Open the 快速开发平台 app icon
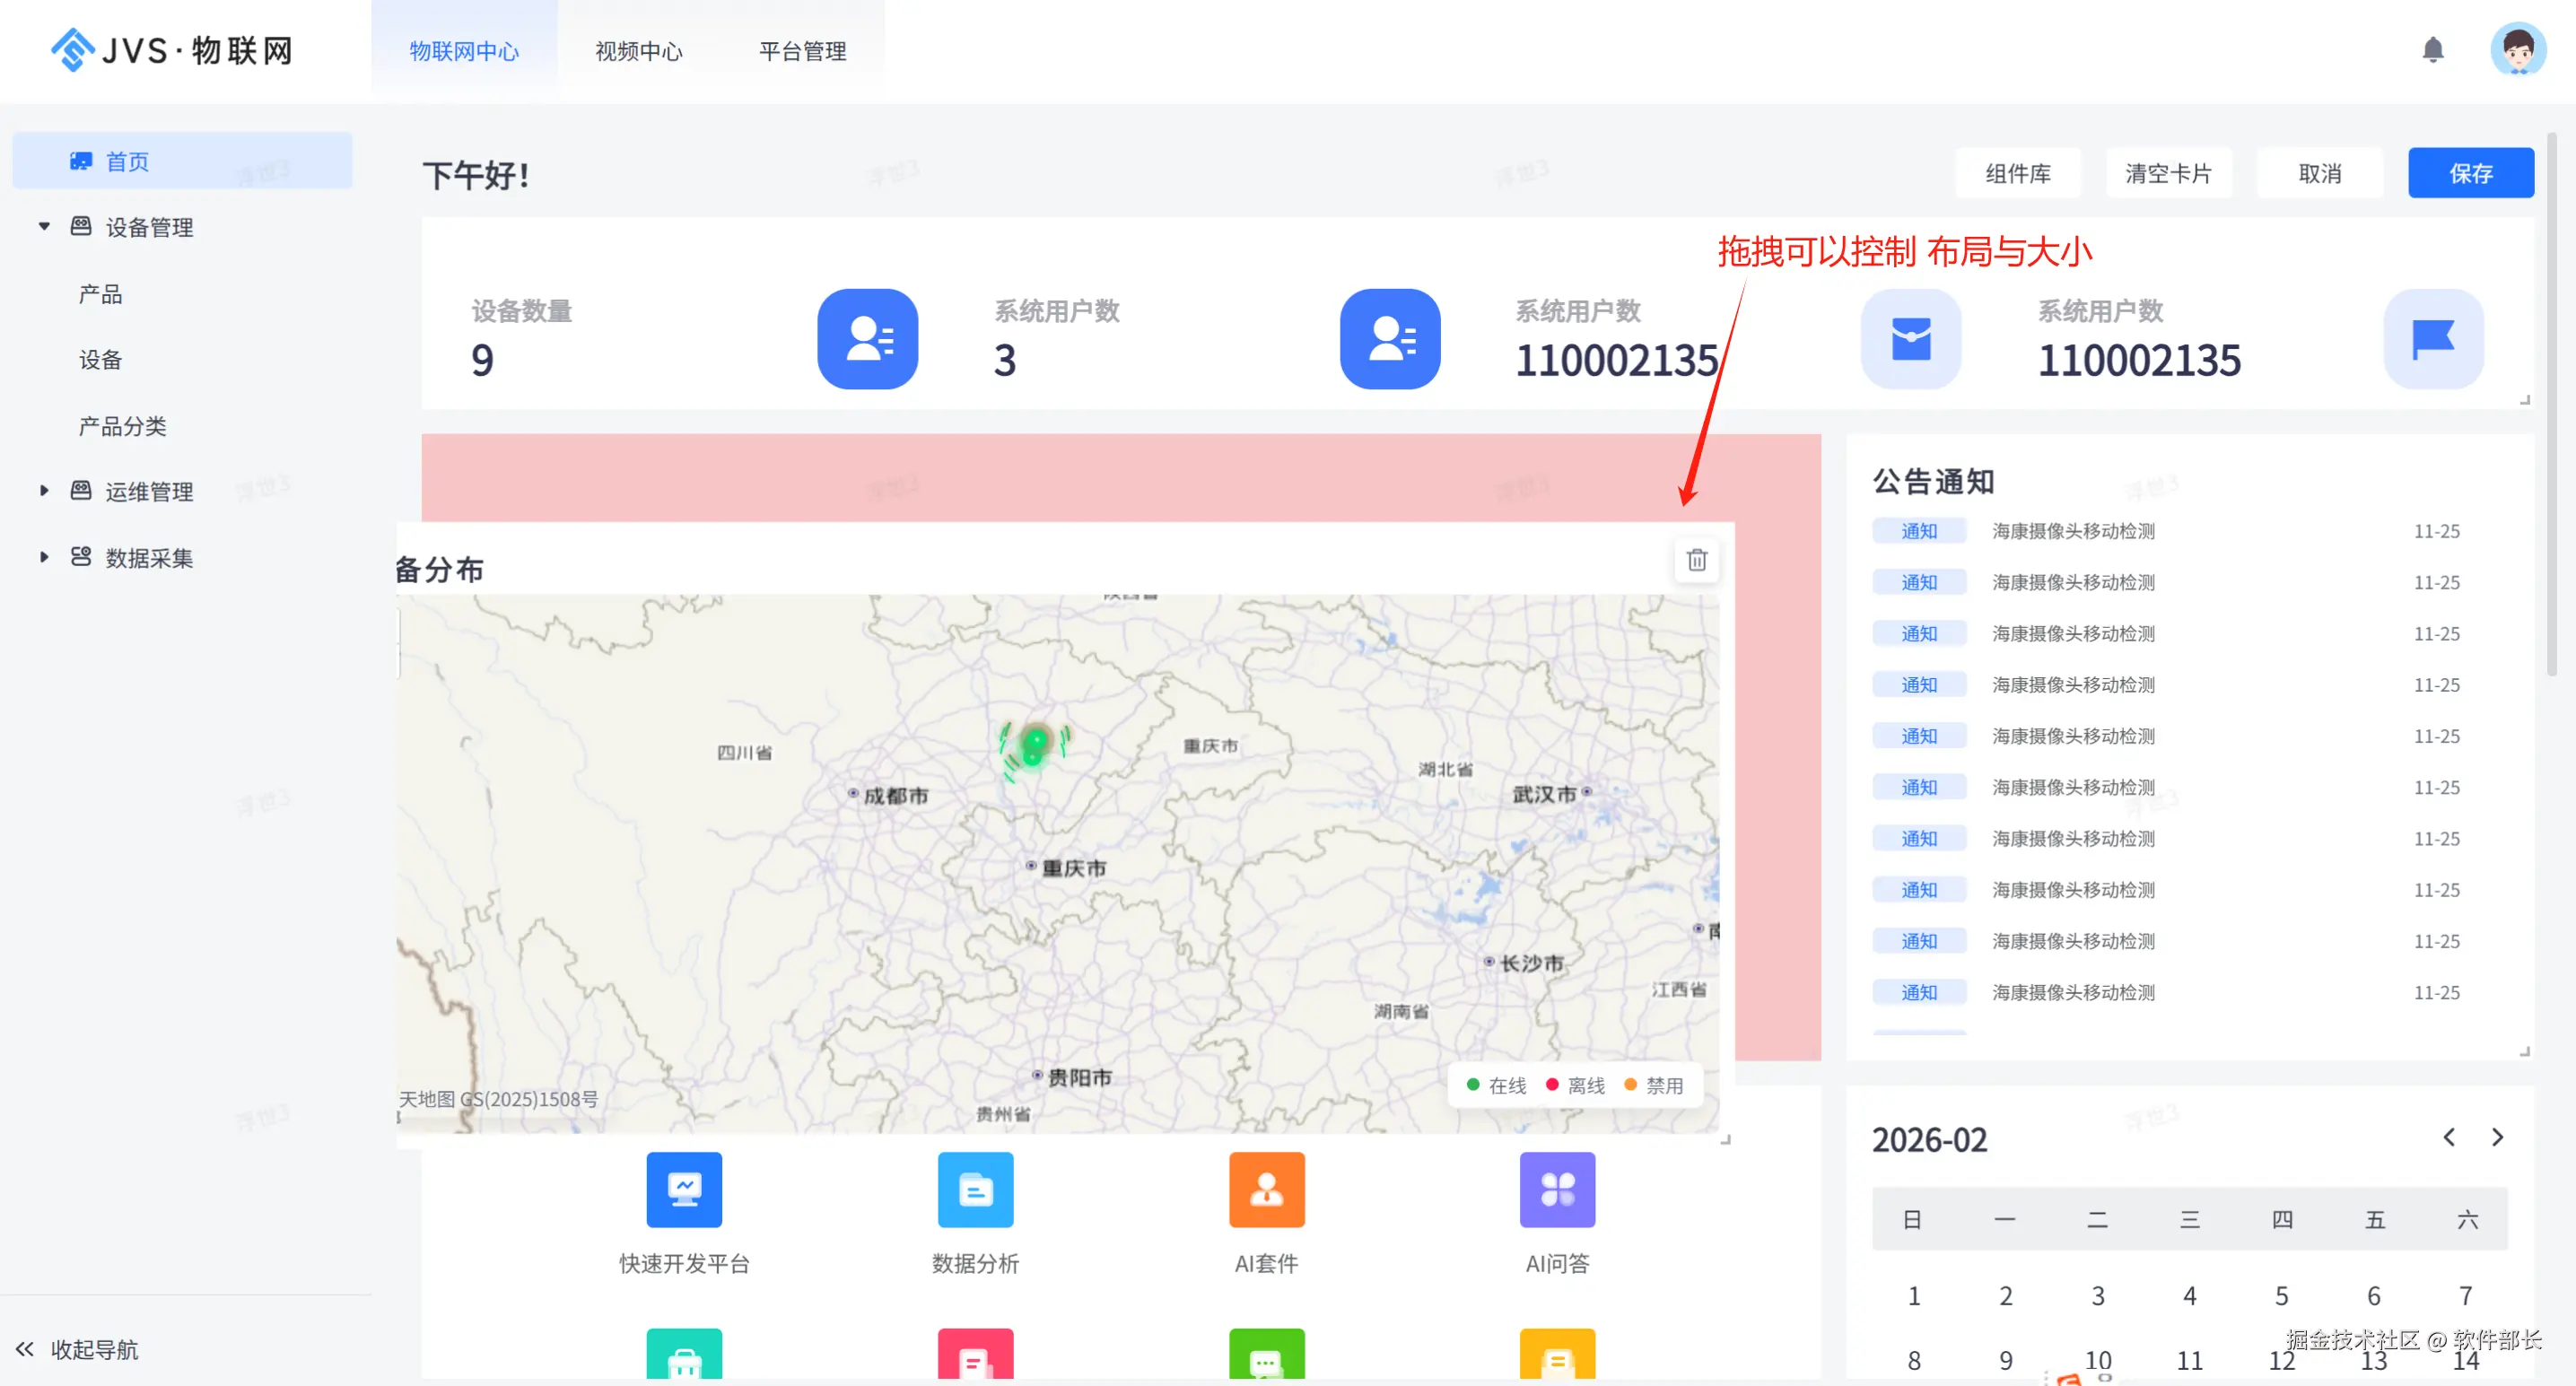The width and height of the screenshot is (2576, 1386). point(684,1189)
